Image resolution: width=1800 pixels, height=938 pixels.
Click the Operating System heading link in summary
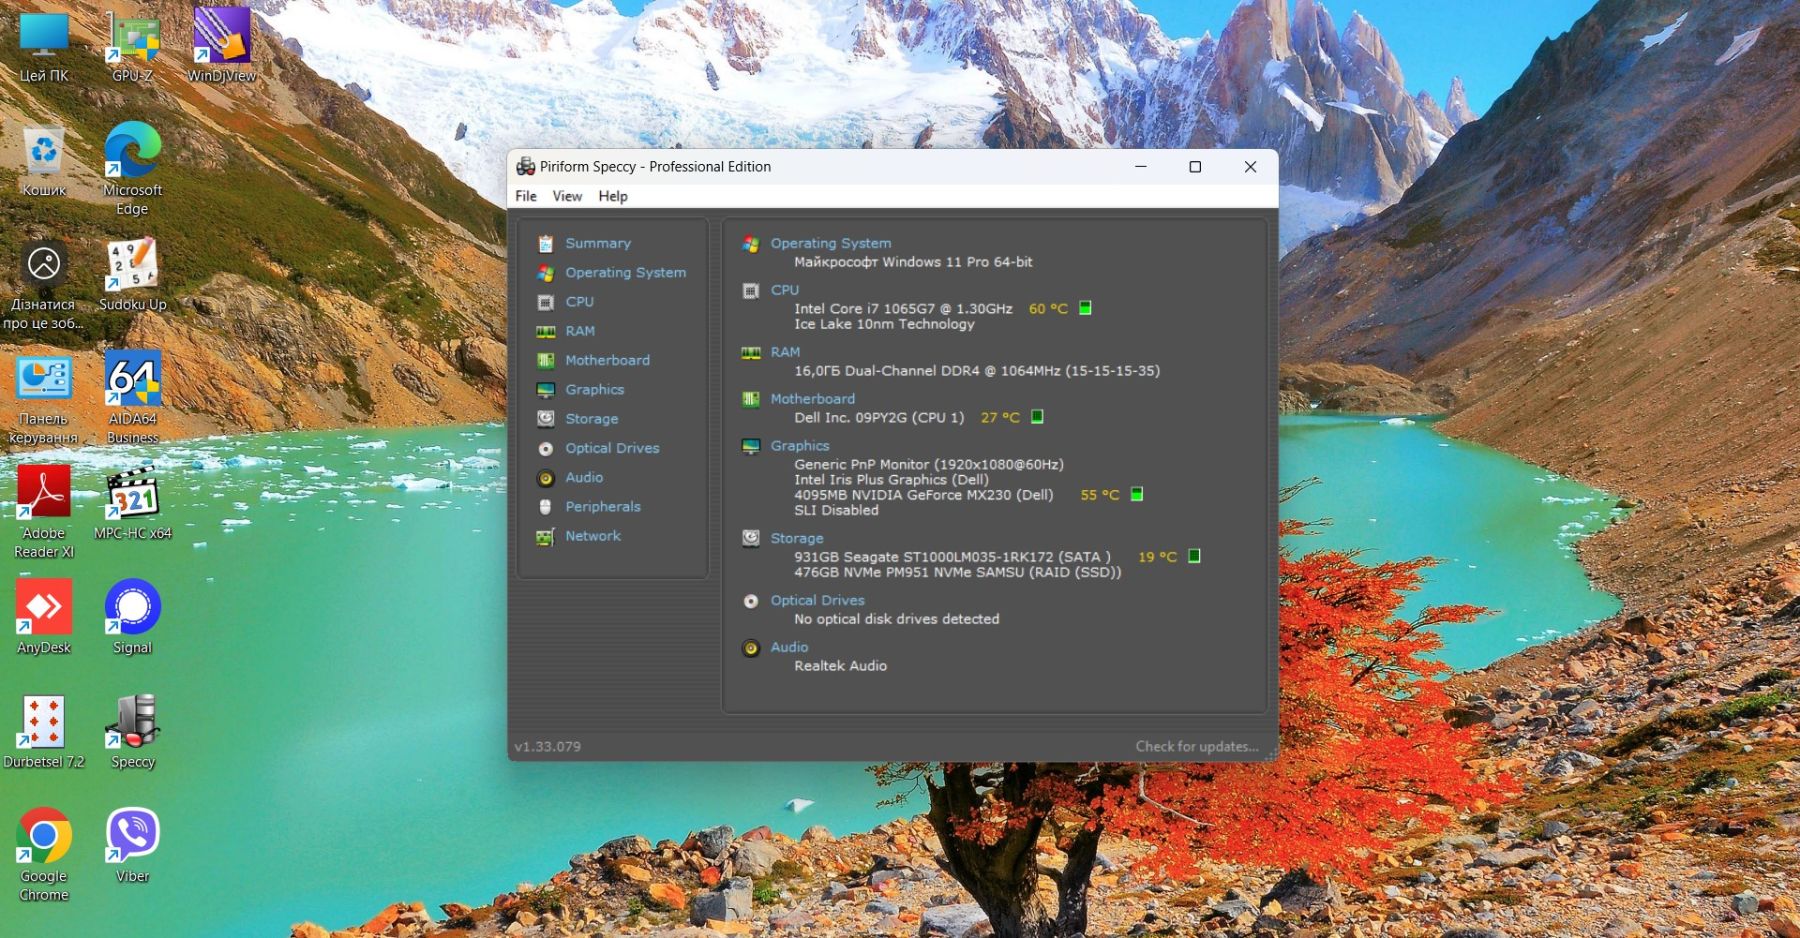(830, 243)
